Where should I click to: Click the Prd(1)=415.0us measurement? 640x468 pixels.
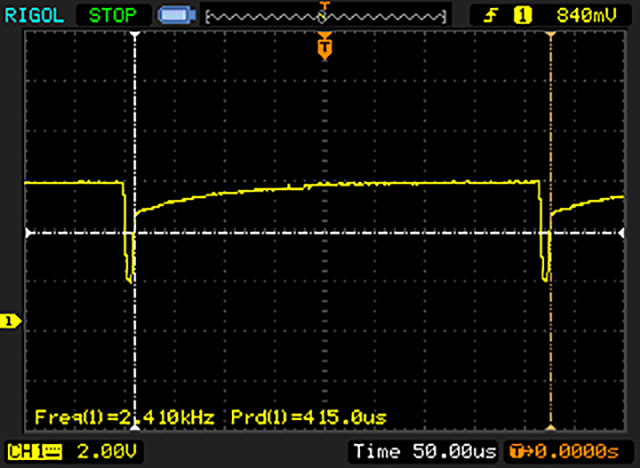pyautogui.click(x=309, y=417)
